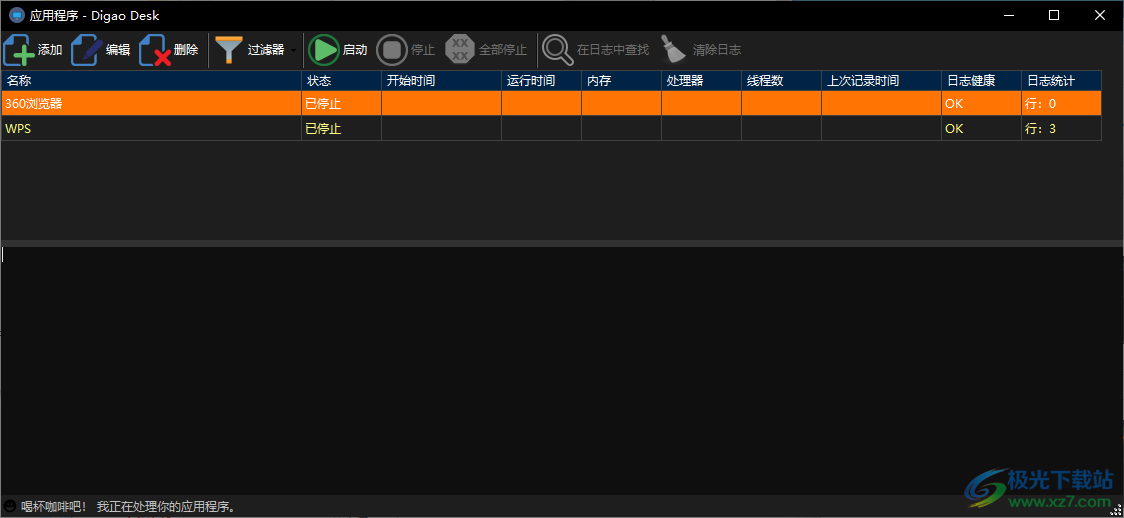Click the 线程数 column header

pyautogui.click(x=782, y=80)
